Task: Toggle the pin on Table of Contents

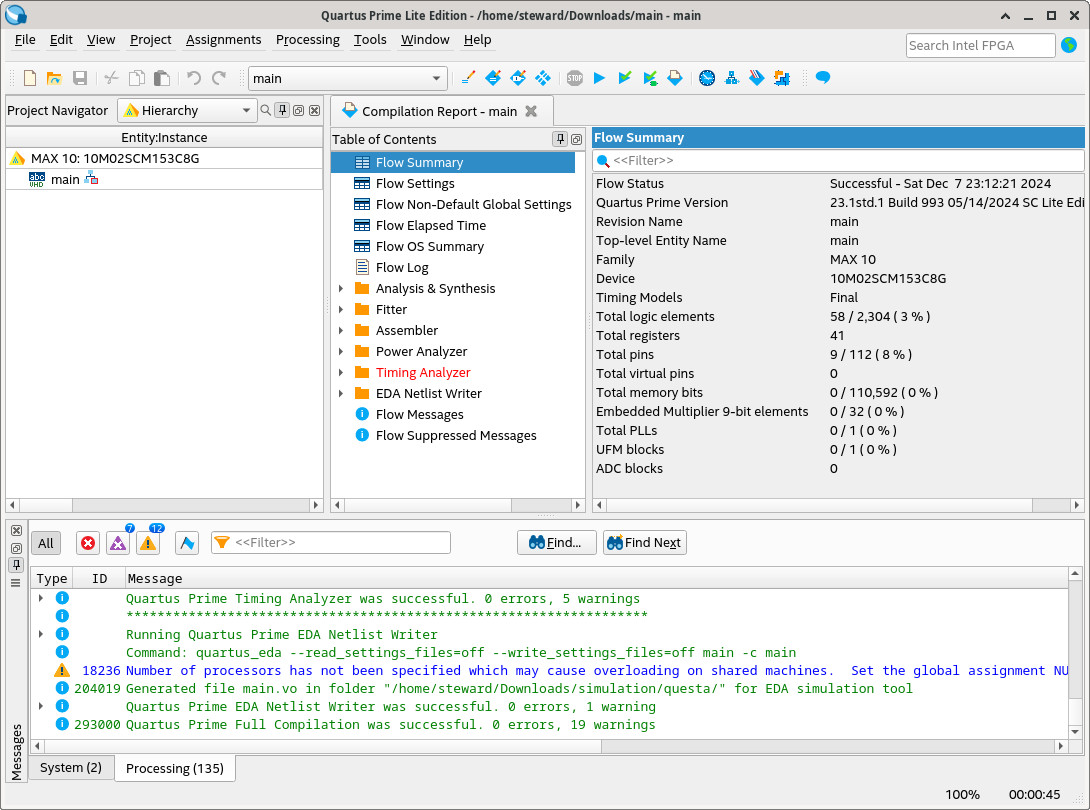Action: (x=560, y=139)
